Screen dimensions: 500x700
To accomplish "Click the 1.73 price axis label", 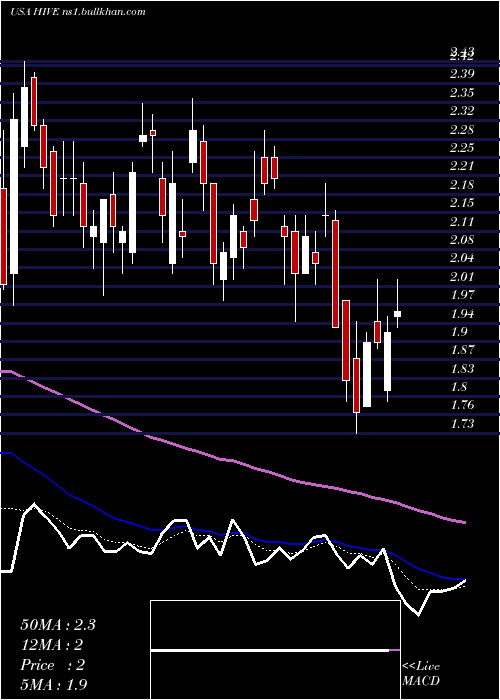I will (462, 424).
